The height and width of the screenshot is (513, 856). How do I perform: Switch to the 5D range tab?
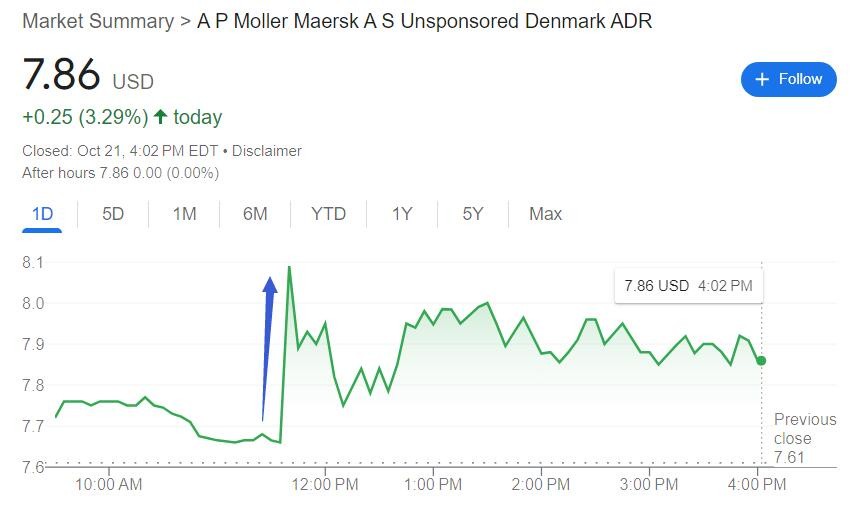[x=113, y=214]
